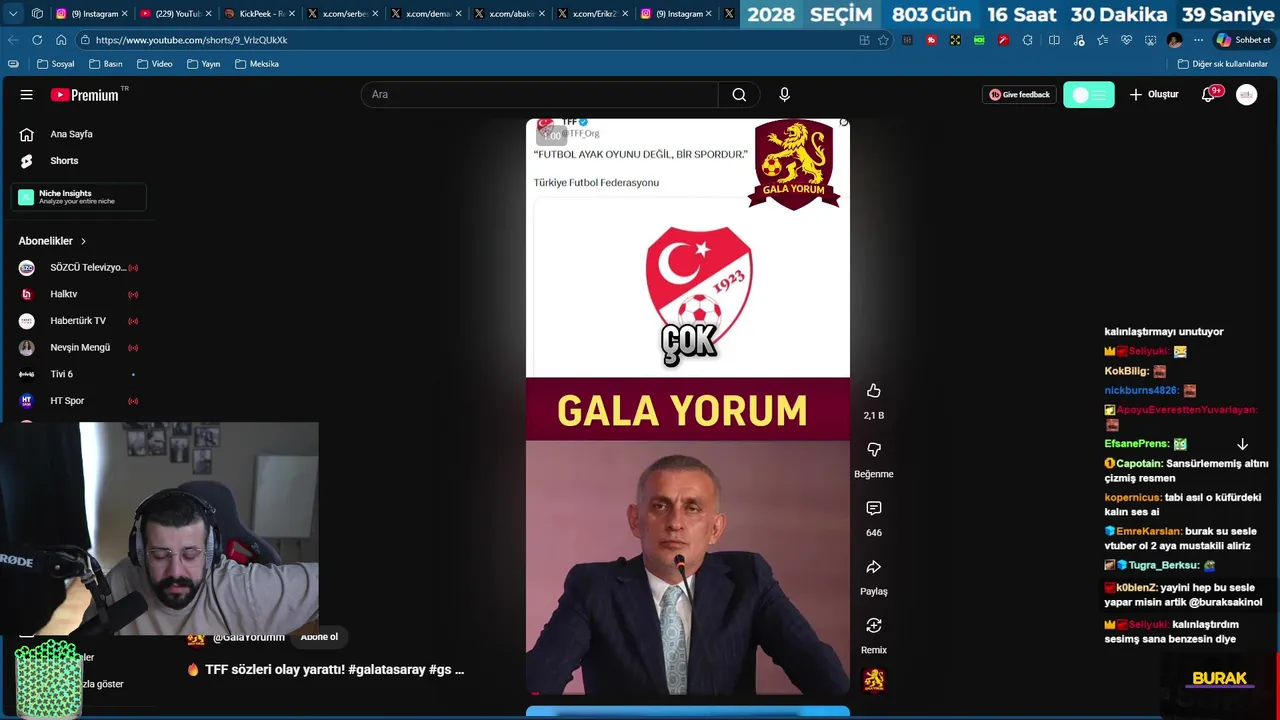Open the browser favorites list icon
Image resolution: width=1280 pixels, height=720 pixels.
pos(1102,40)
